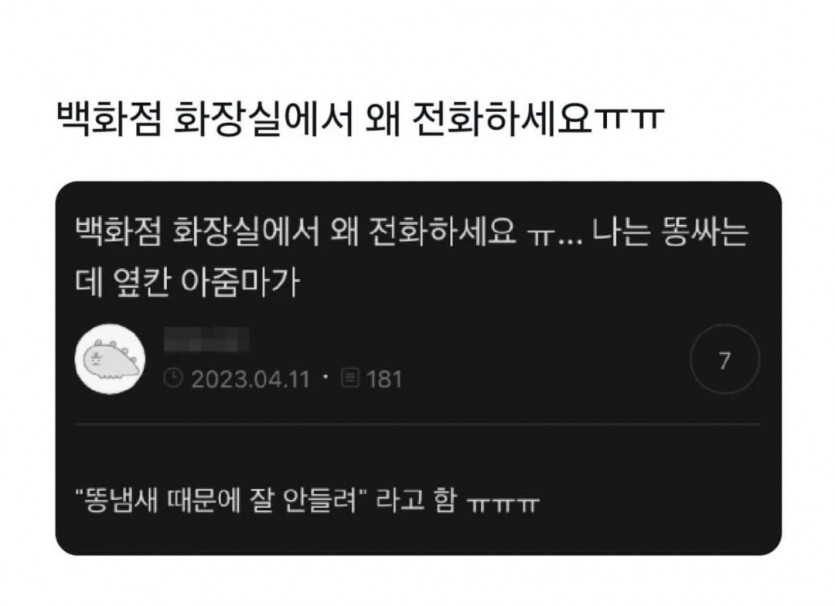Click the word 백화점 in the large heading
This screenshot has height=606, width=835.
108,119
